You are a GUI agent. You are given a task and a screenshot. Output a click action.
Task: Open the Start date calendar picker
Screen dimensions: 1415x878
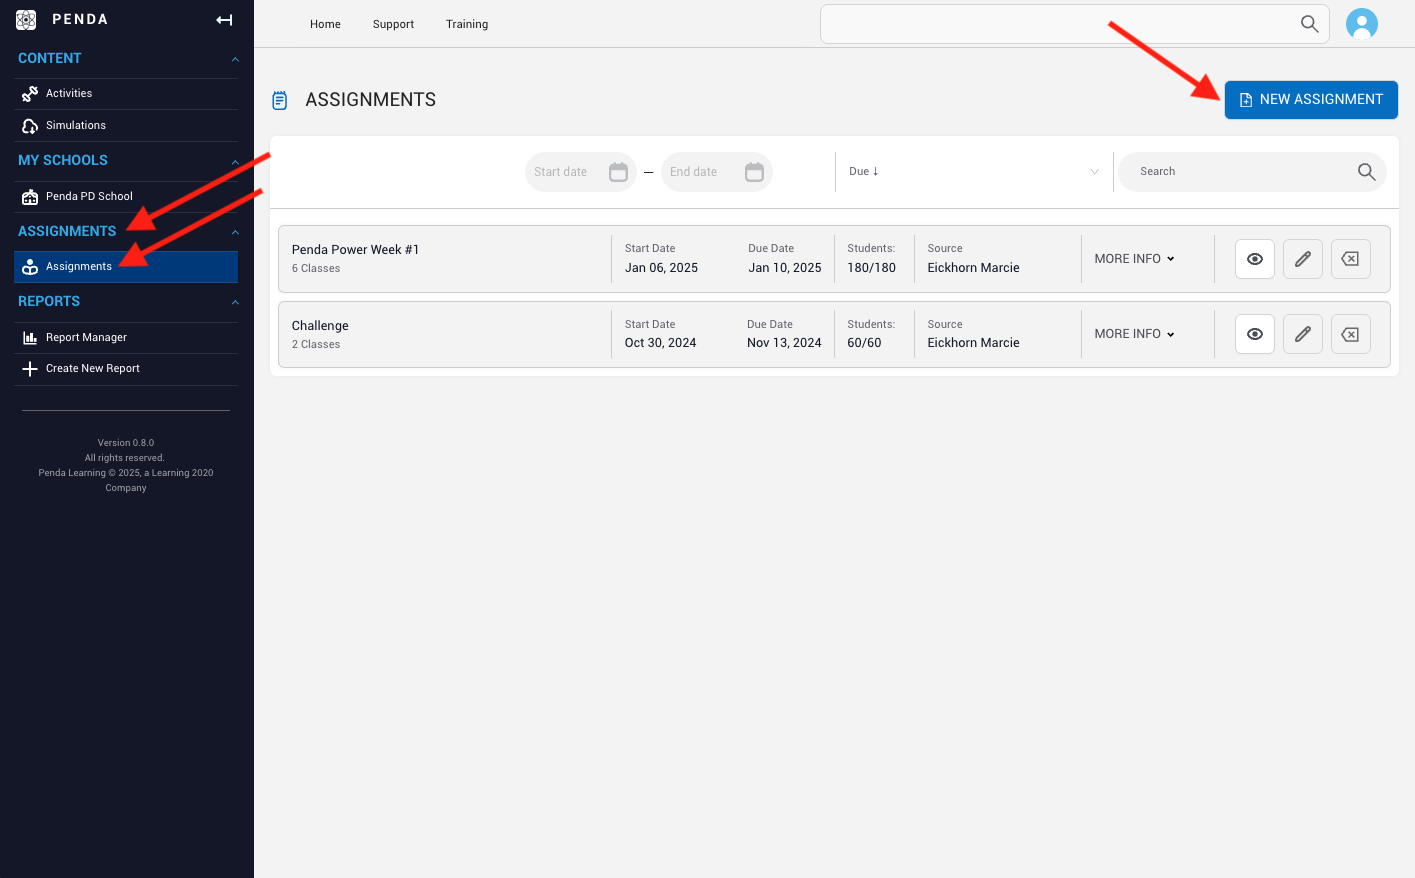tap(617, 171)
